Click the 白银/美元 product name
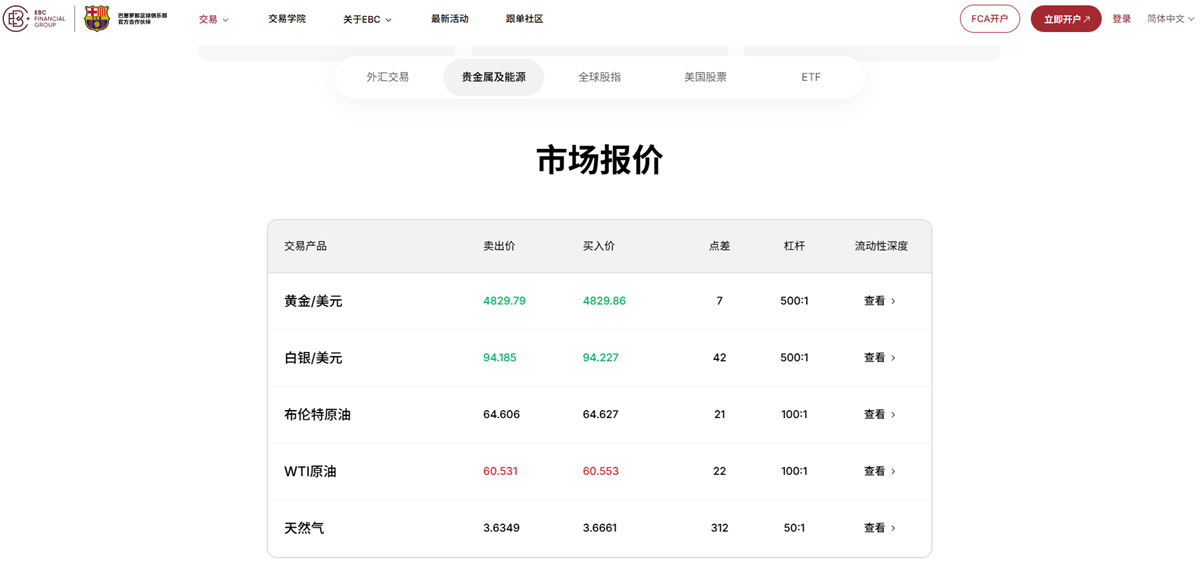Viewport: 1200px width, 563px height. (x=313, y=358)
